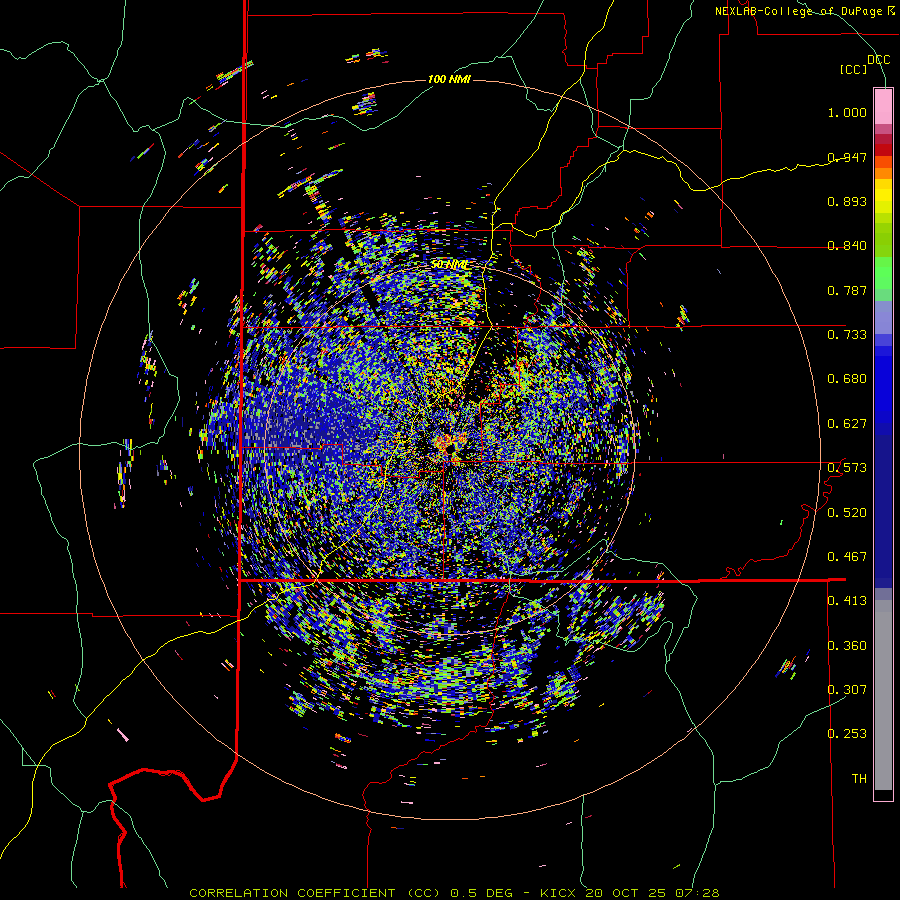Click the 0.307 scale value
900x900 pixels.
(x=847, y=689)
